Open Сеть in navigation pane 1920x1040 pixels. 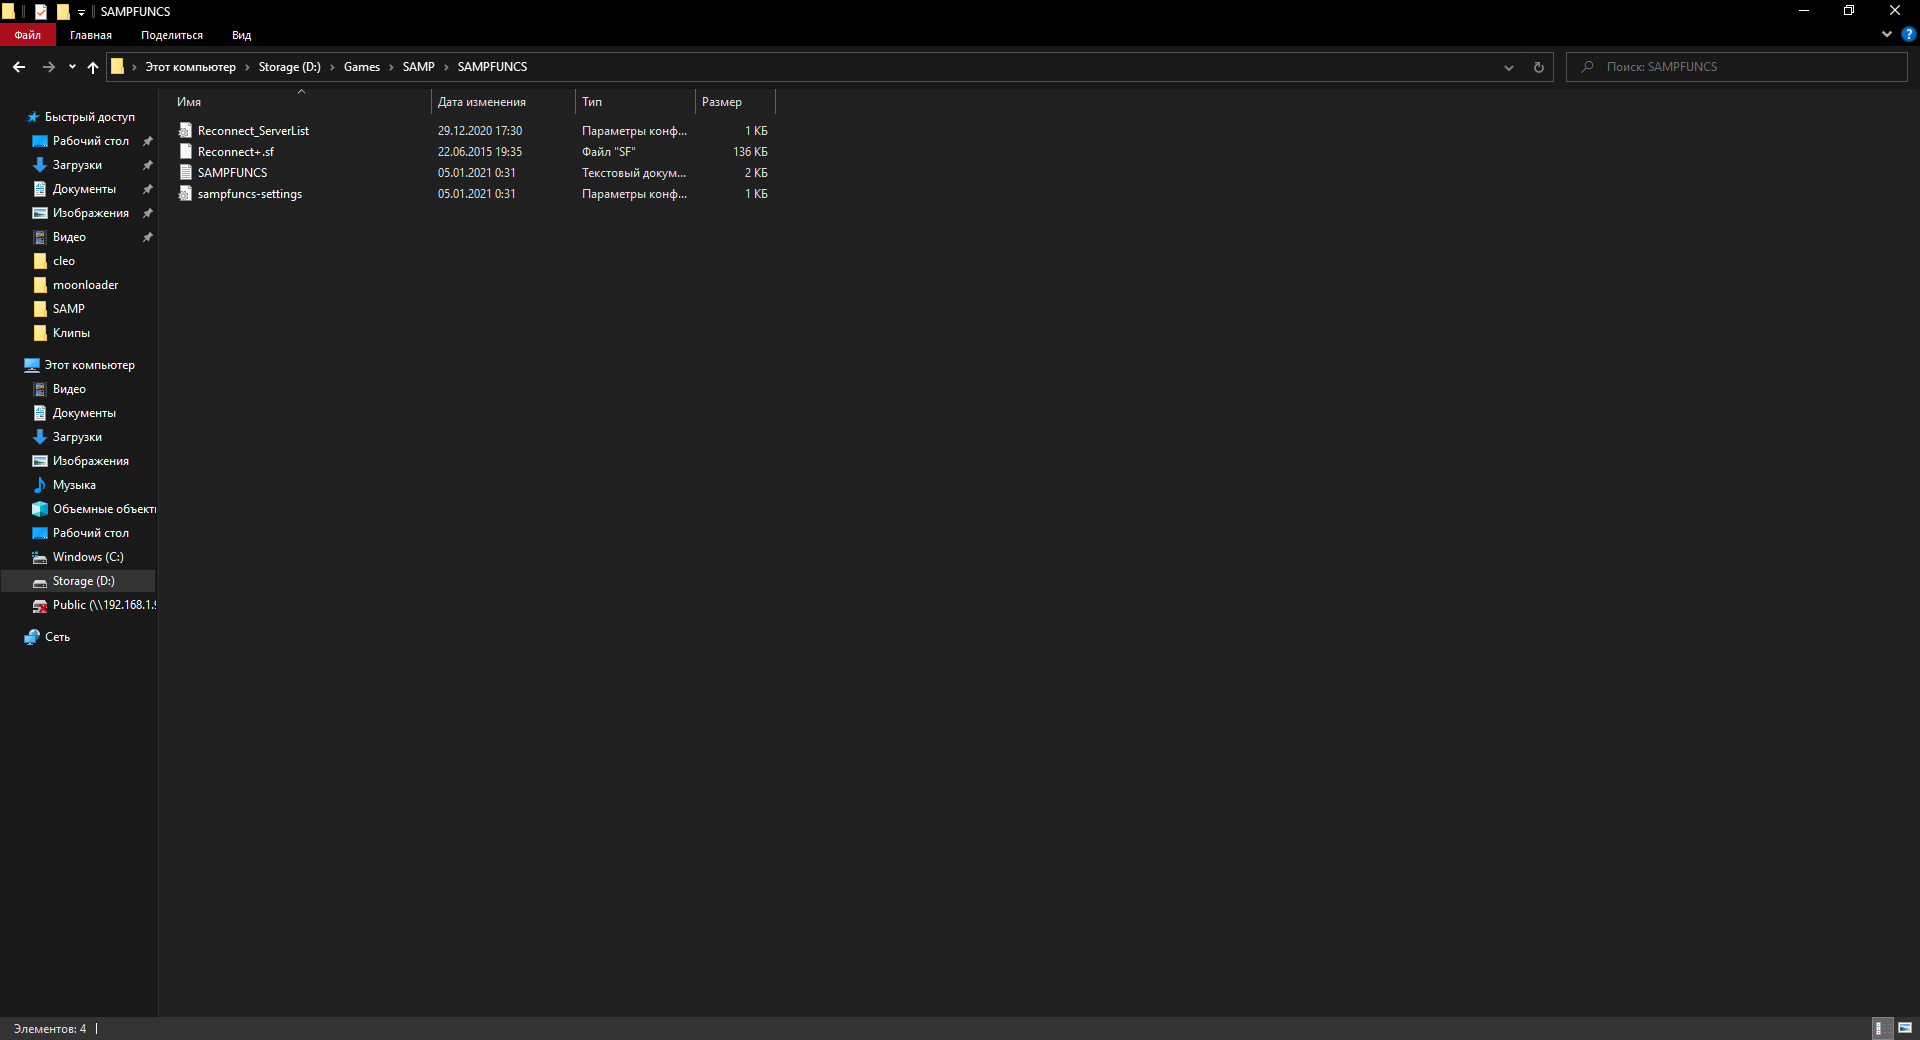tap(57, 637)
